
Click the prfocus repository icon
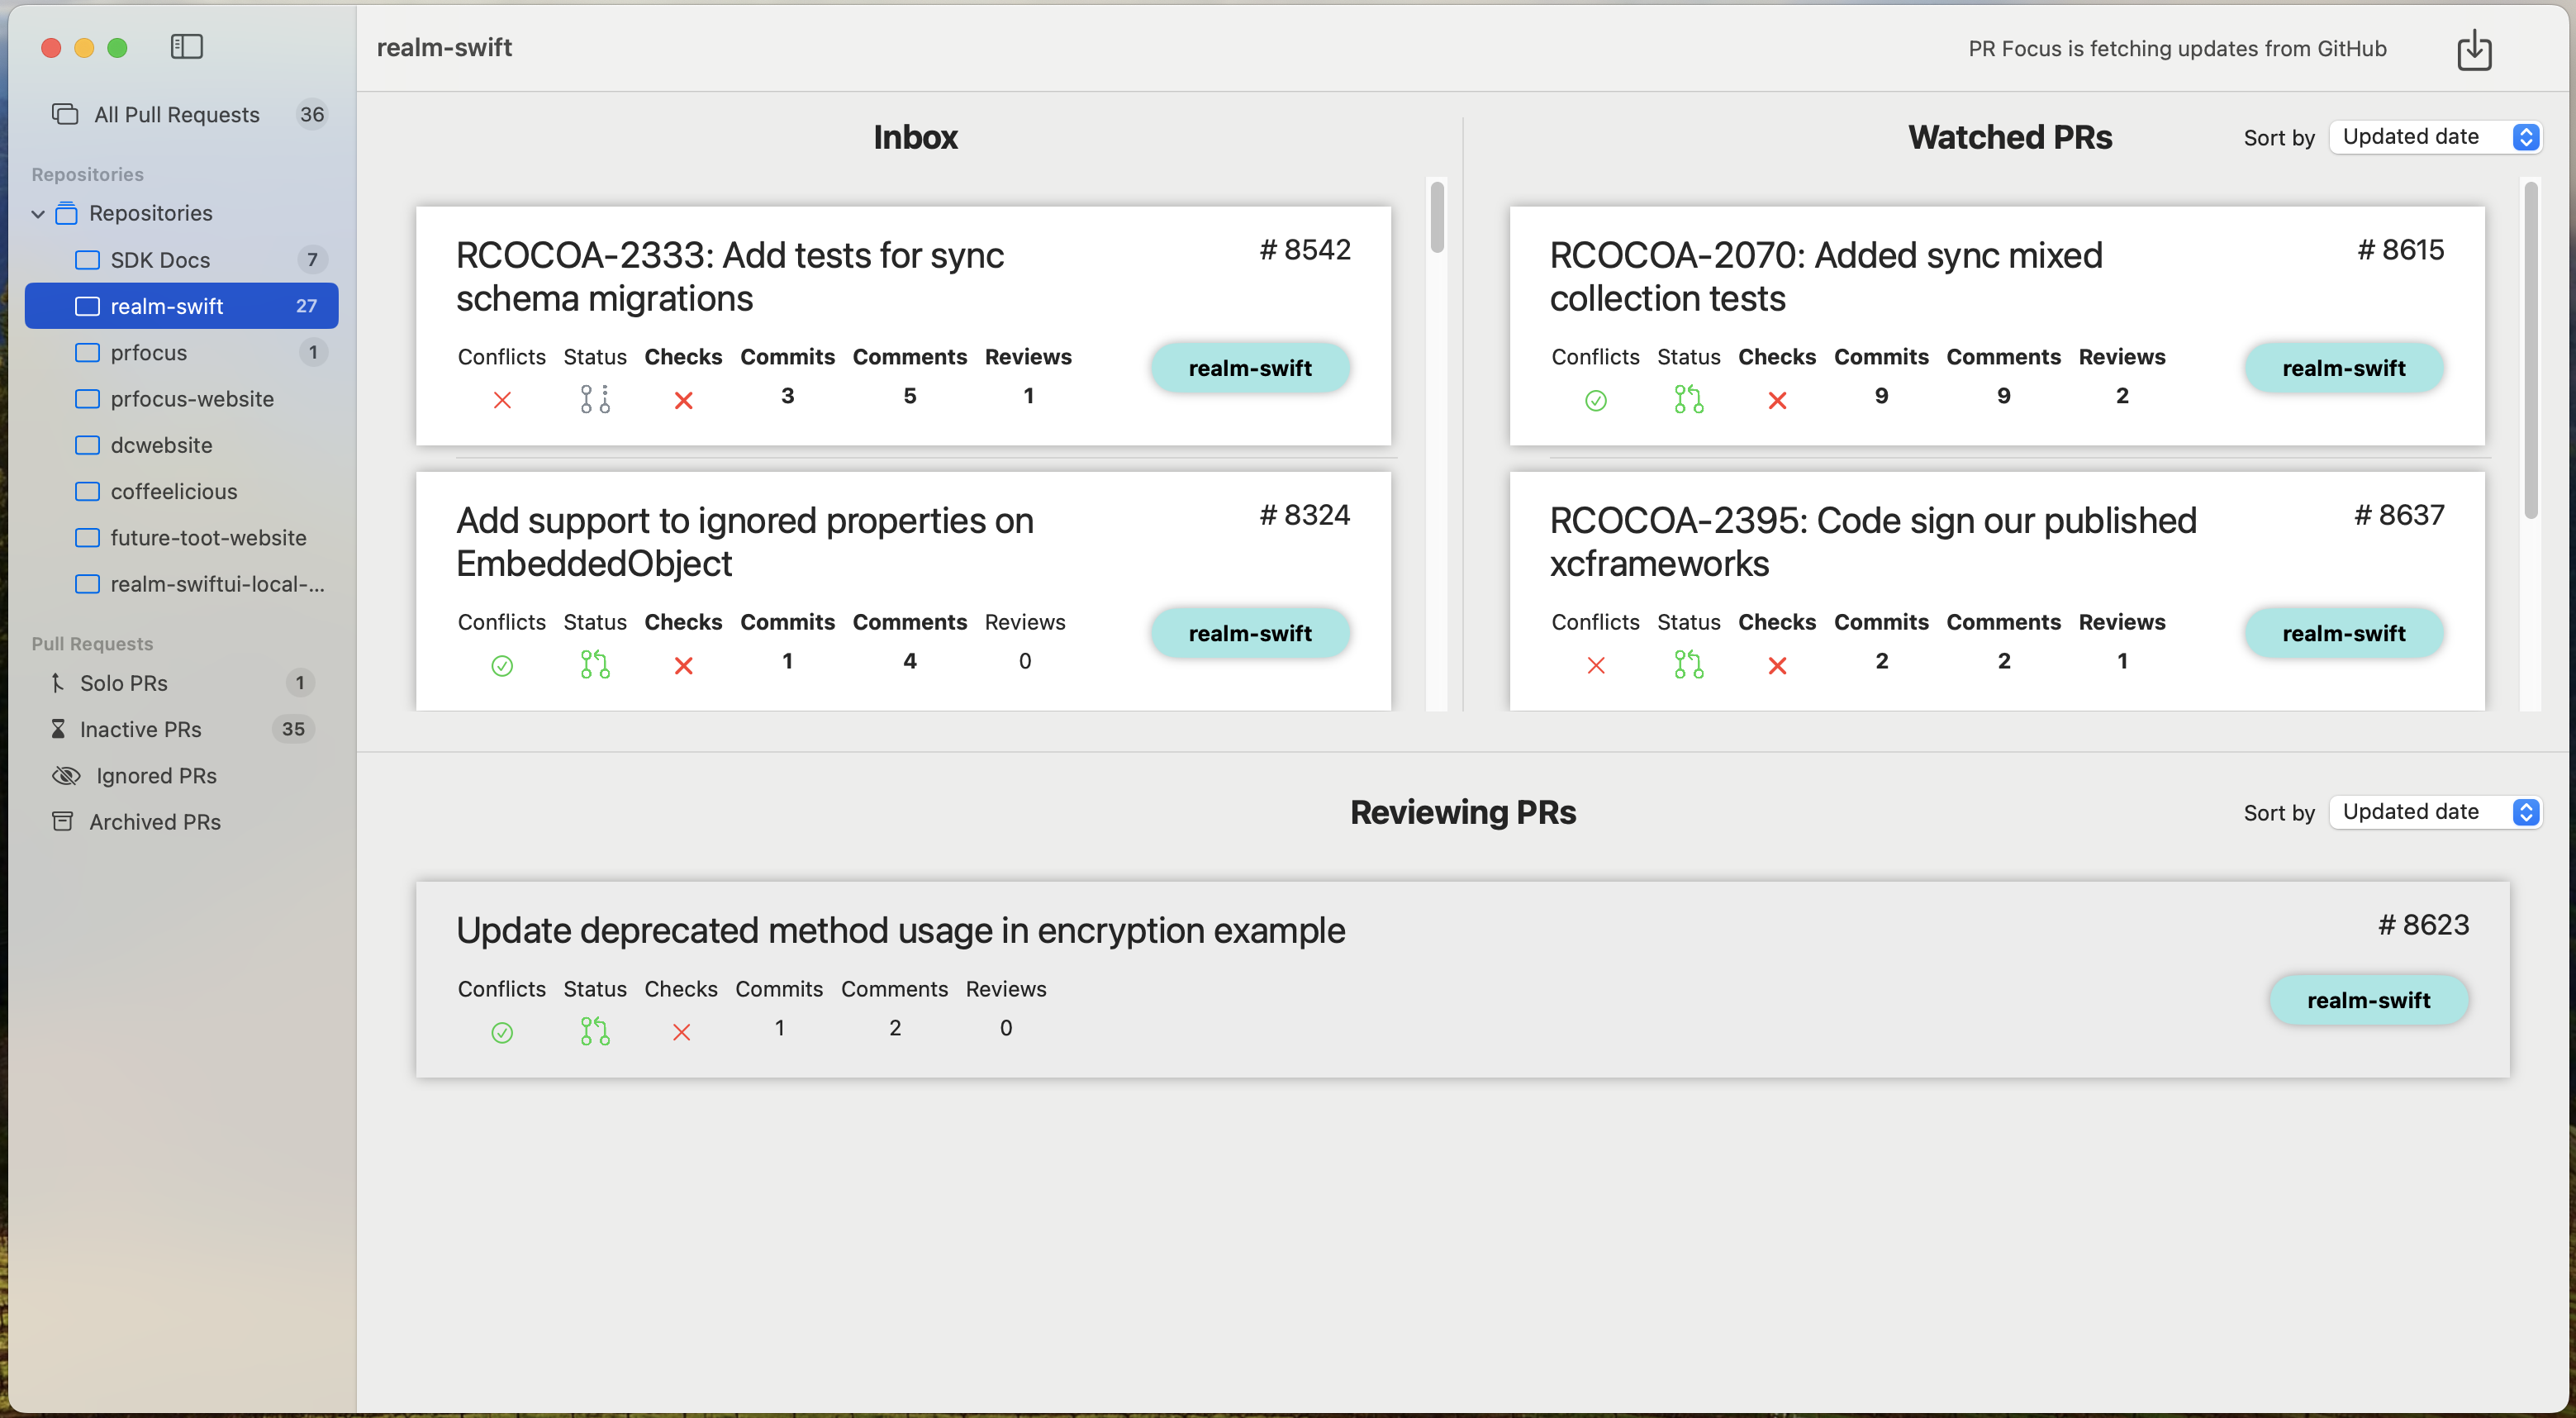coord(88,352)
